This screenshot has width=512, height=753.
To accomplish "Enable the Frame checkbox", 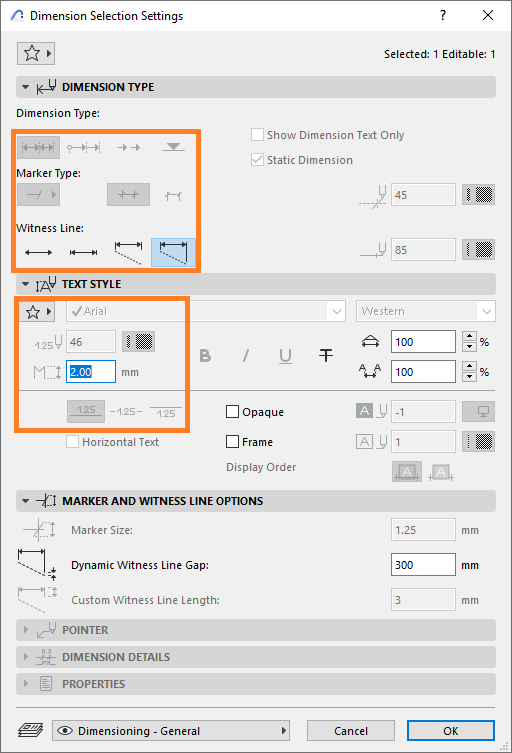I will click(x=232, y=441).
